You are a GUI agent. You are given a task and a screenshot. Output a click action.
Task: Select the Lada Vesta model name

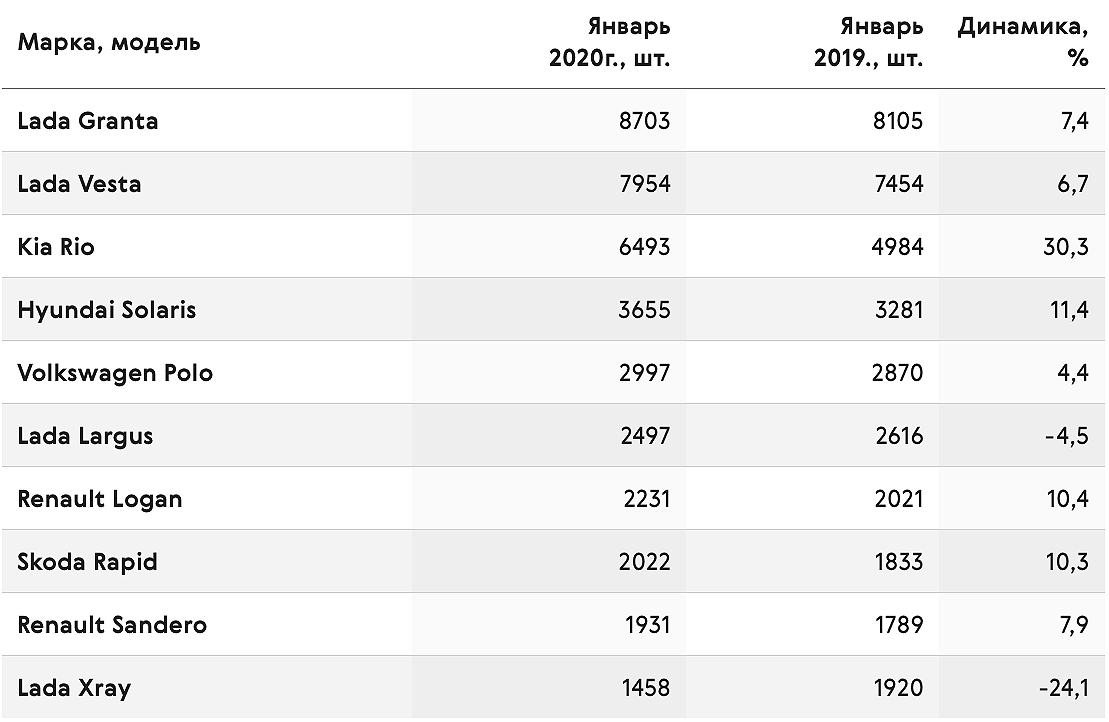click(79, 184)
